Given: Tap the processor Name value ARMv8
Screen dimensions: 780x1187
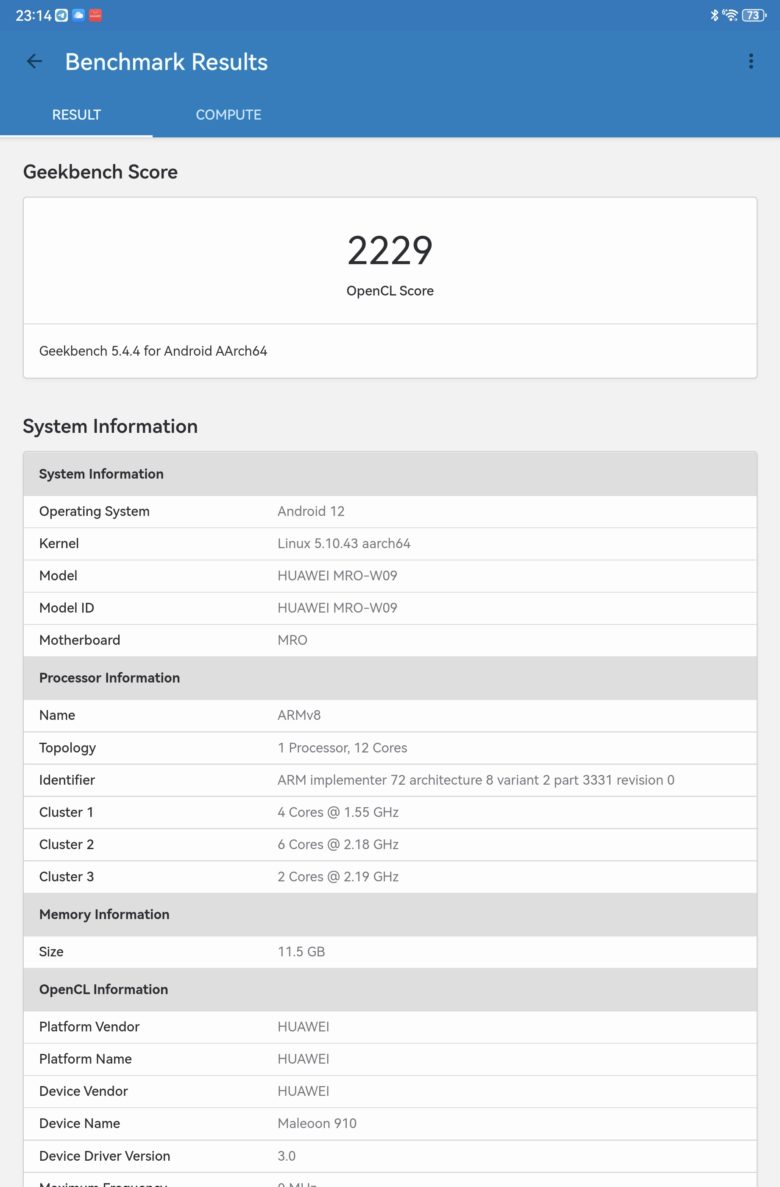Looking at the screenshot, I should [x=299, y=715].
